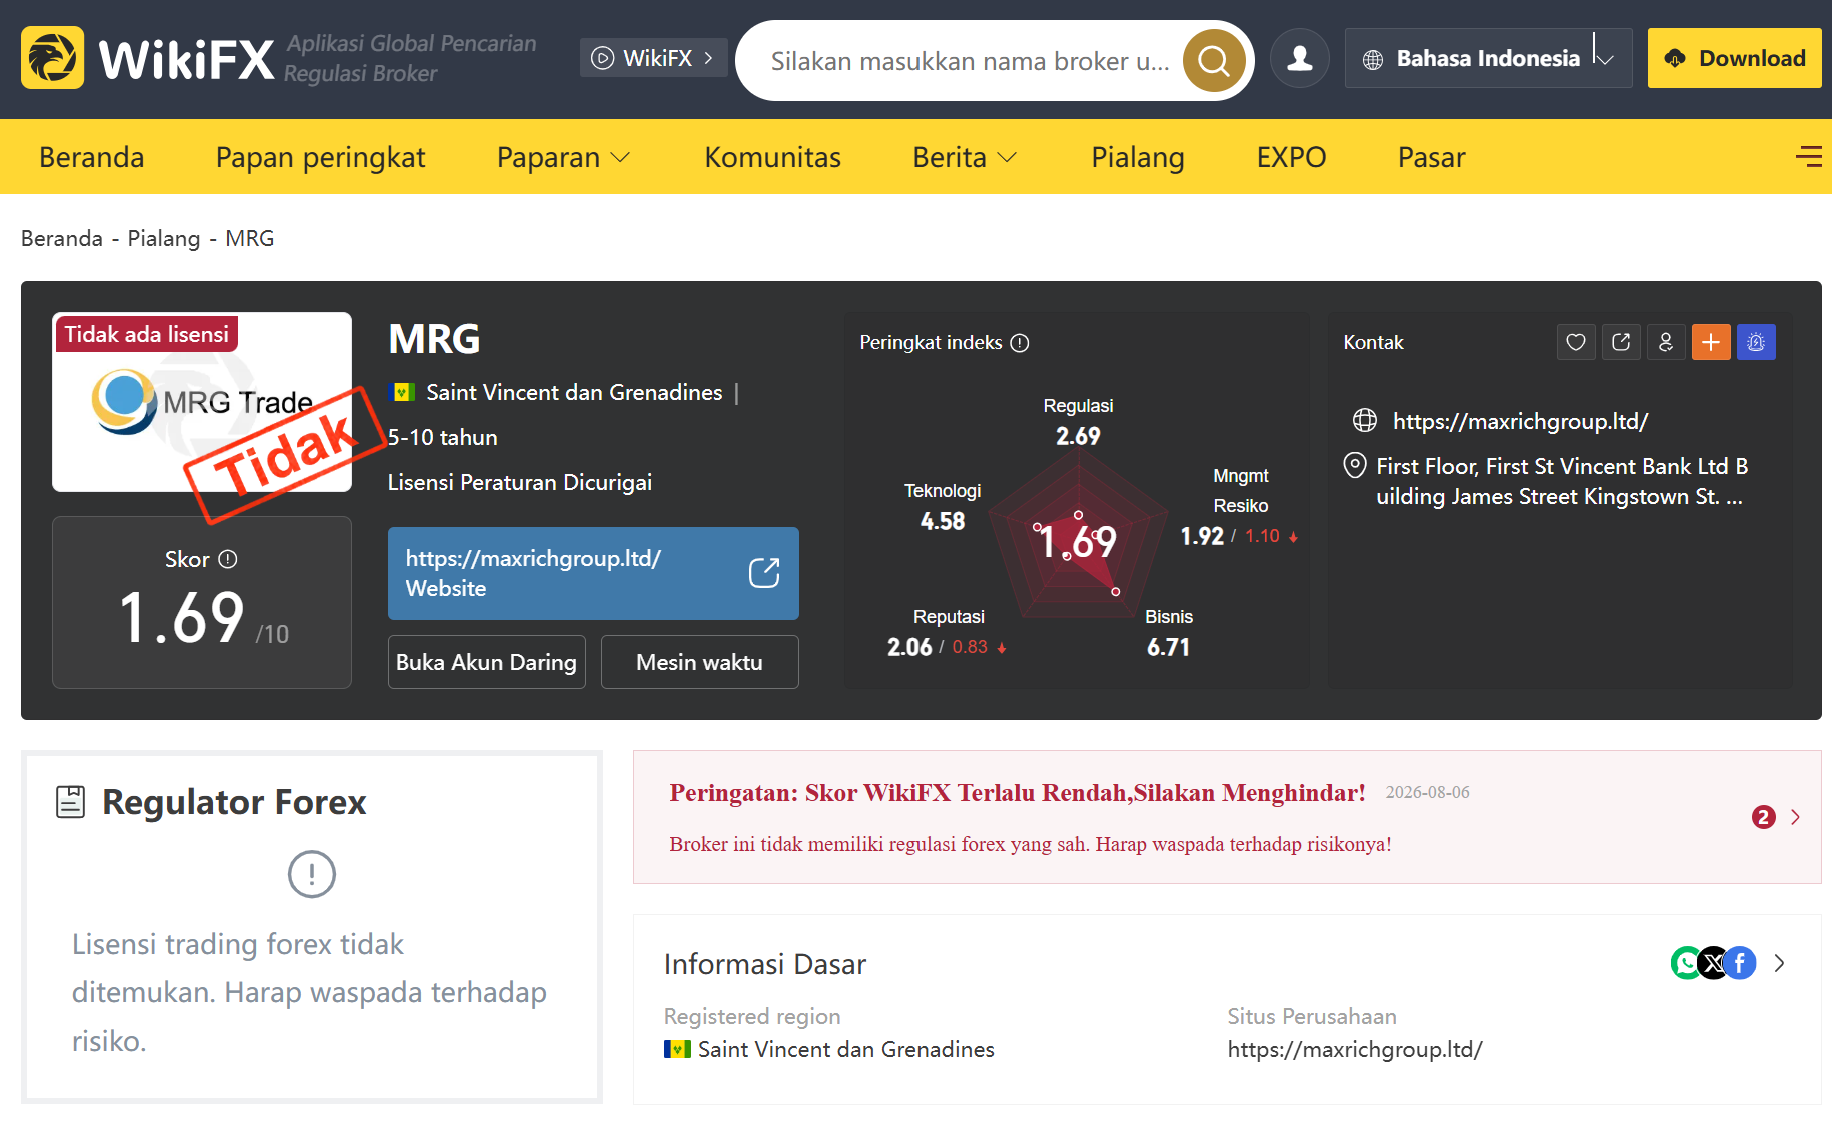The width and height of the screenshot is (1832, 1124).
Task: Click the WikiFX logo icon
Action: [52, 58]
